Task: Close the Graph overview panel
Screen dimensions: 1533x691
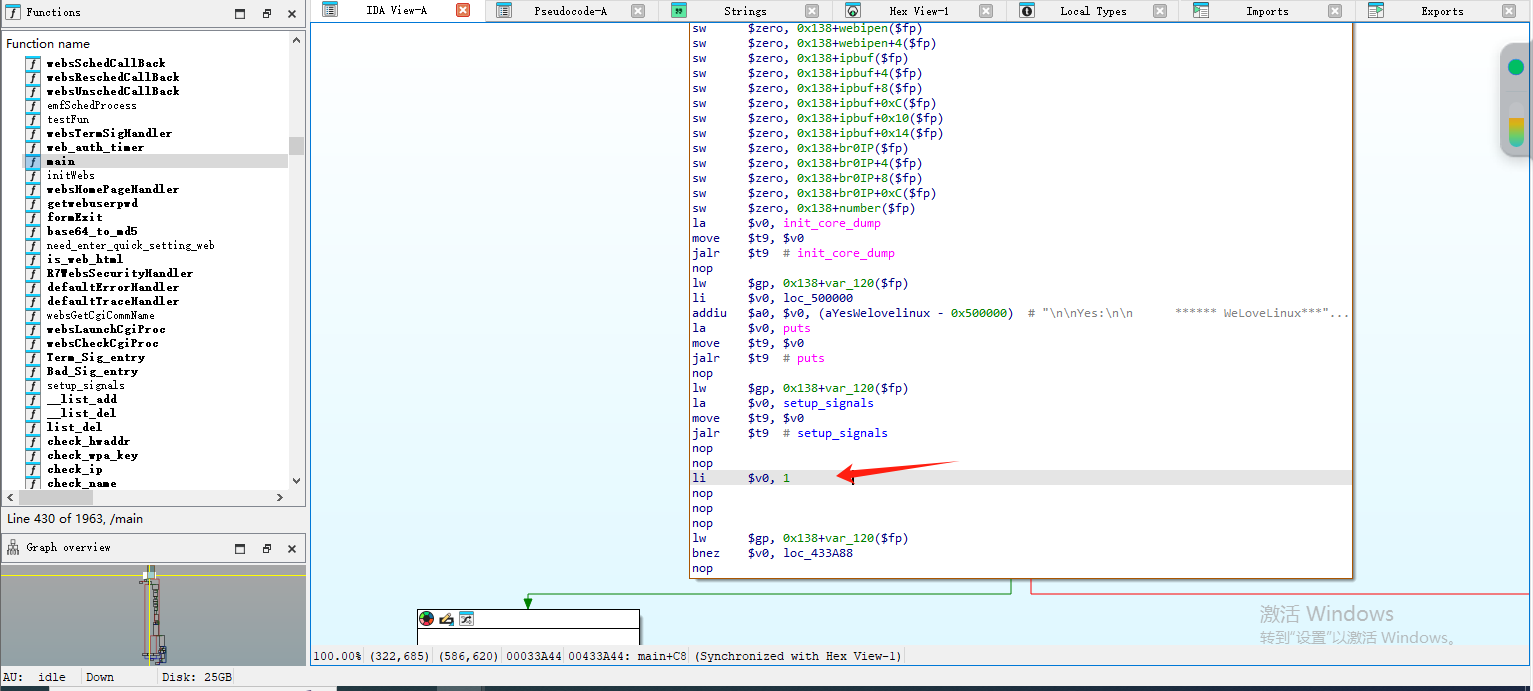Action: click(x=291, y=548)
